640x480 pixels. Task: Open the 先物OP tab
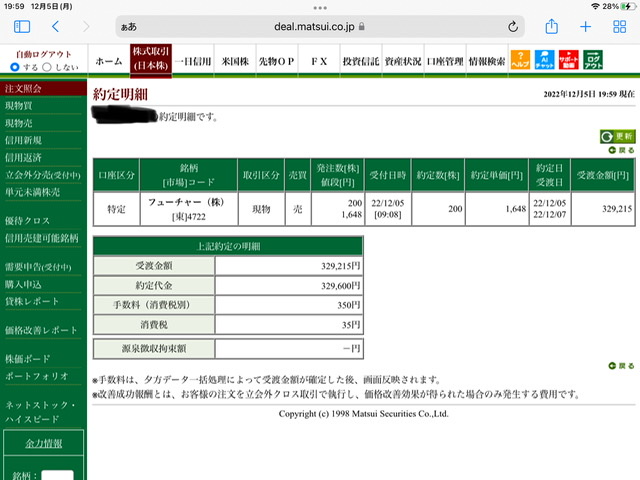[277, 61]
